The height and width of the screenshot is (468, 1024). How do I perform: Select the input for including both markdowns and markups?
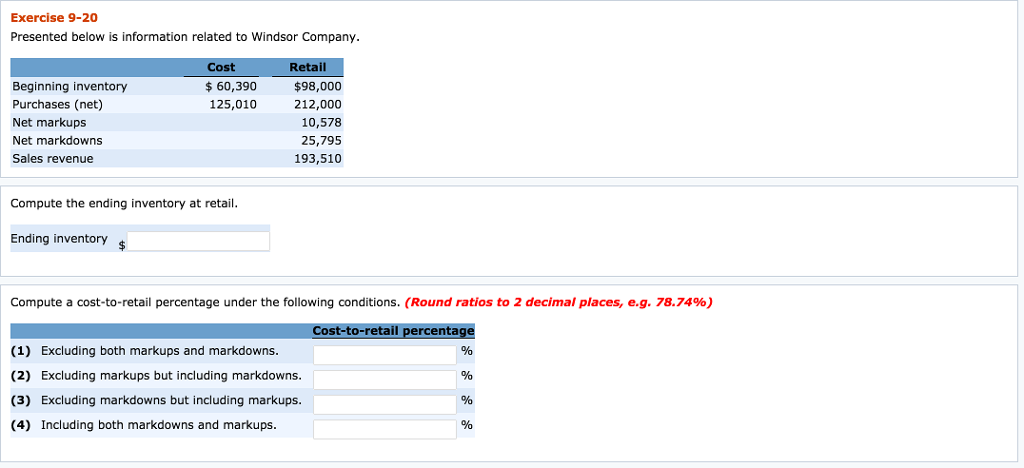click(385, 428)
